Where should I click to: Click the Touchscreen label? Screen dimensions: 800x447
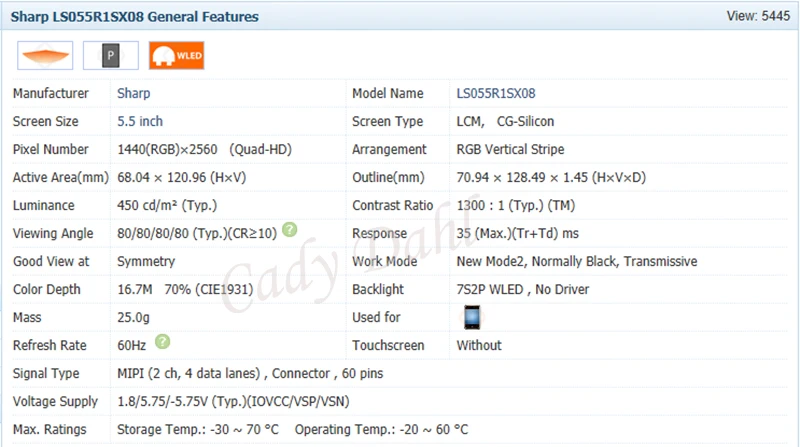tap(388, 345)
